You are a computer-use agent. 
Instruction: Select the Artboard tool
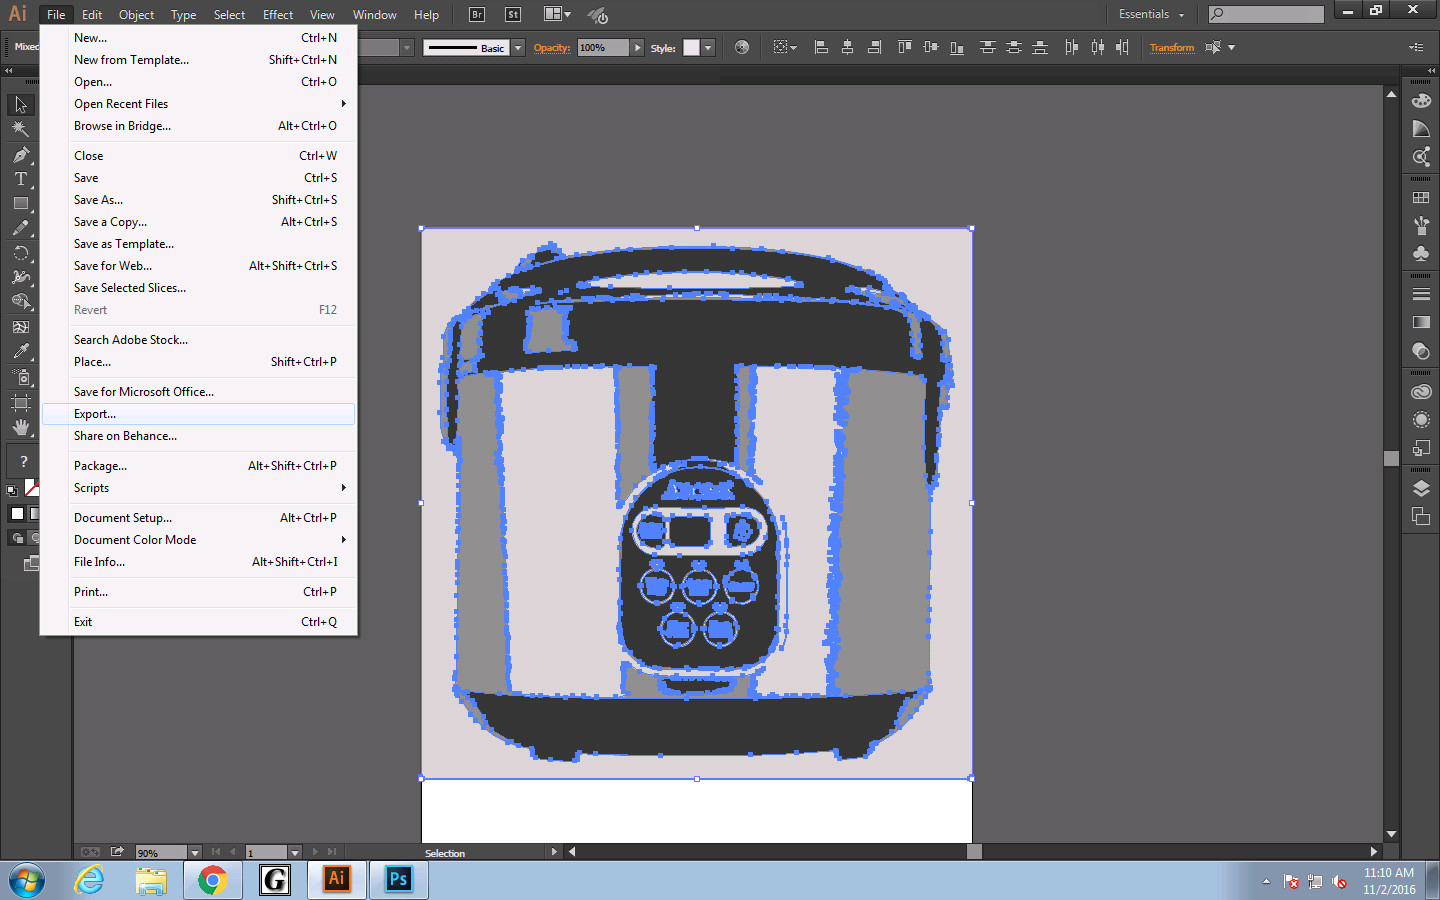(x=21, y=402)
